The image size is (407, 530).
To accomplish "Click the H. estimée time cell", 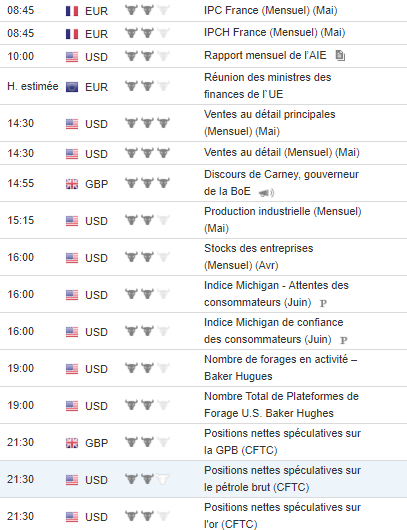I will [32, 87].
